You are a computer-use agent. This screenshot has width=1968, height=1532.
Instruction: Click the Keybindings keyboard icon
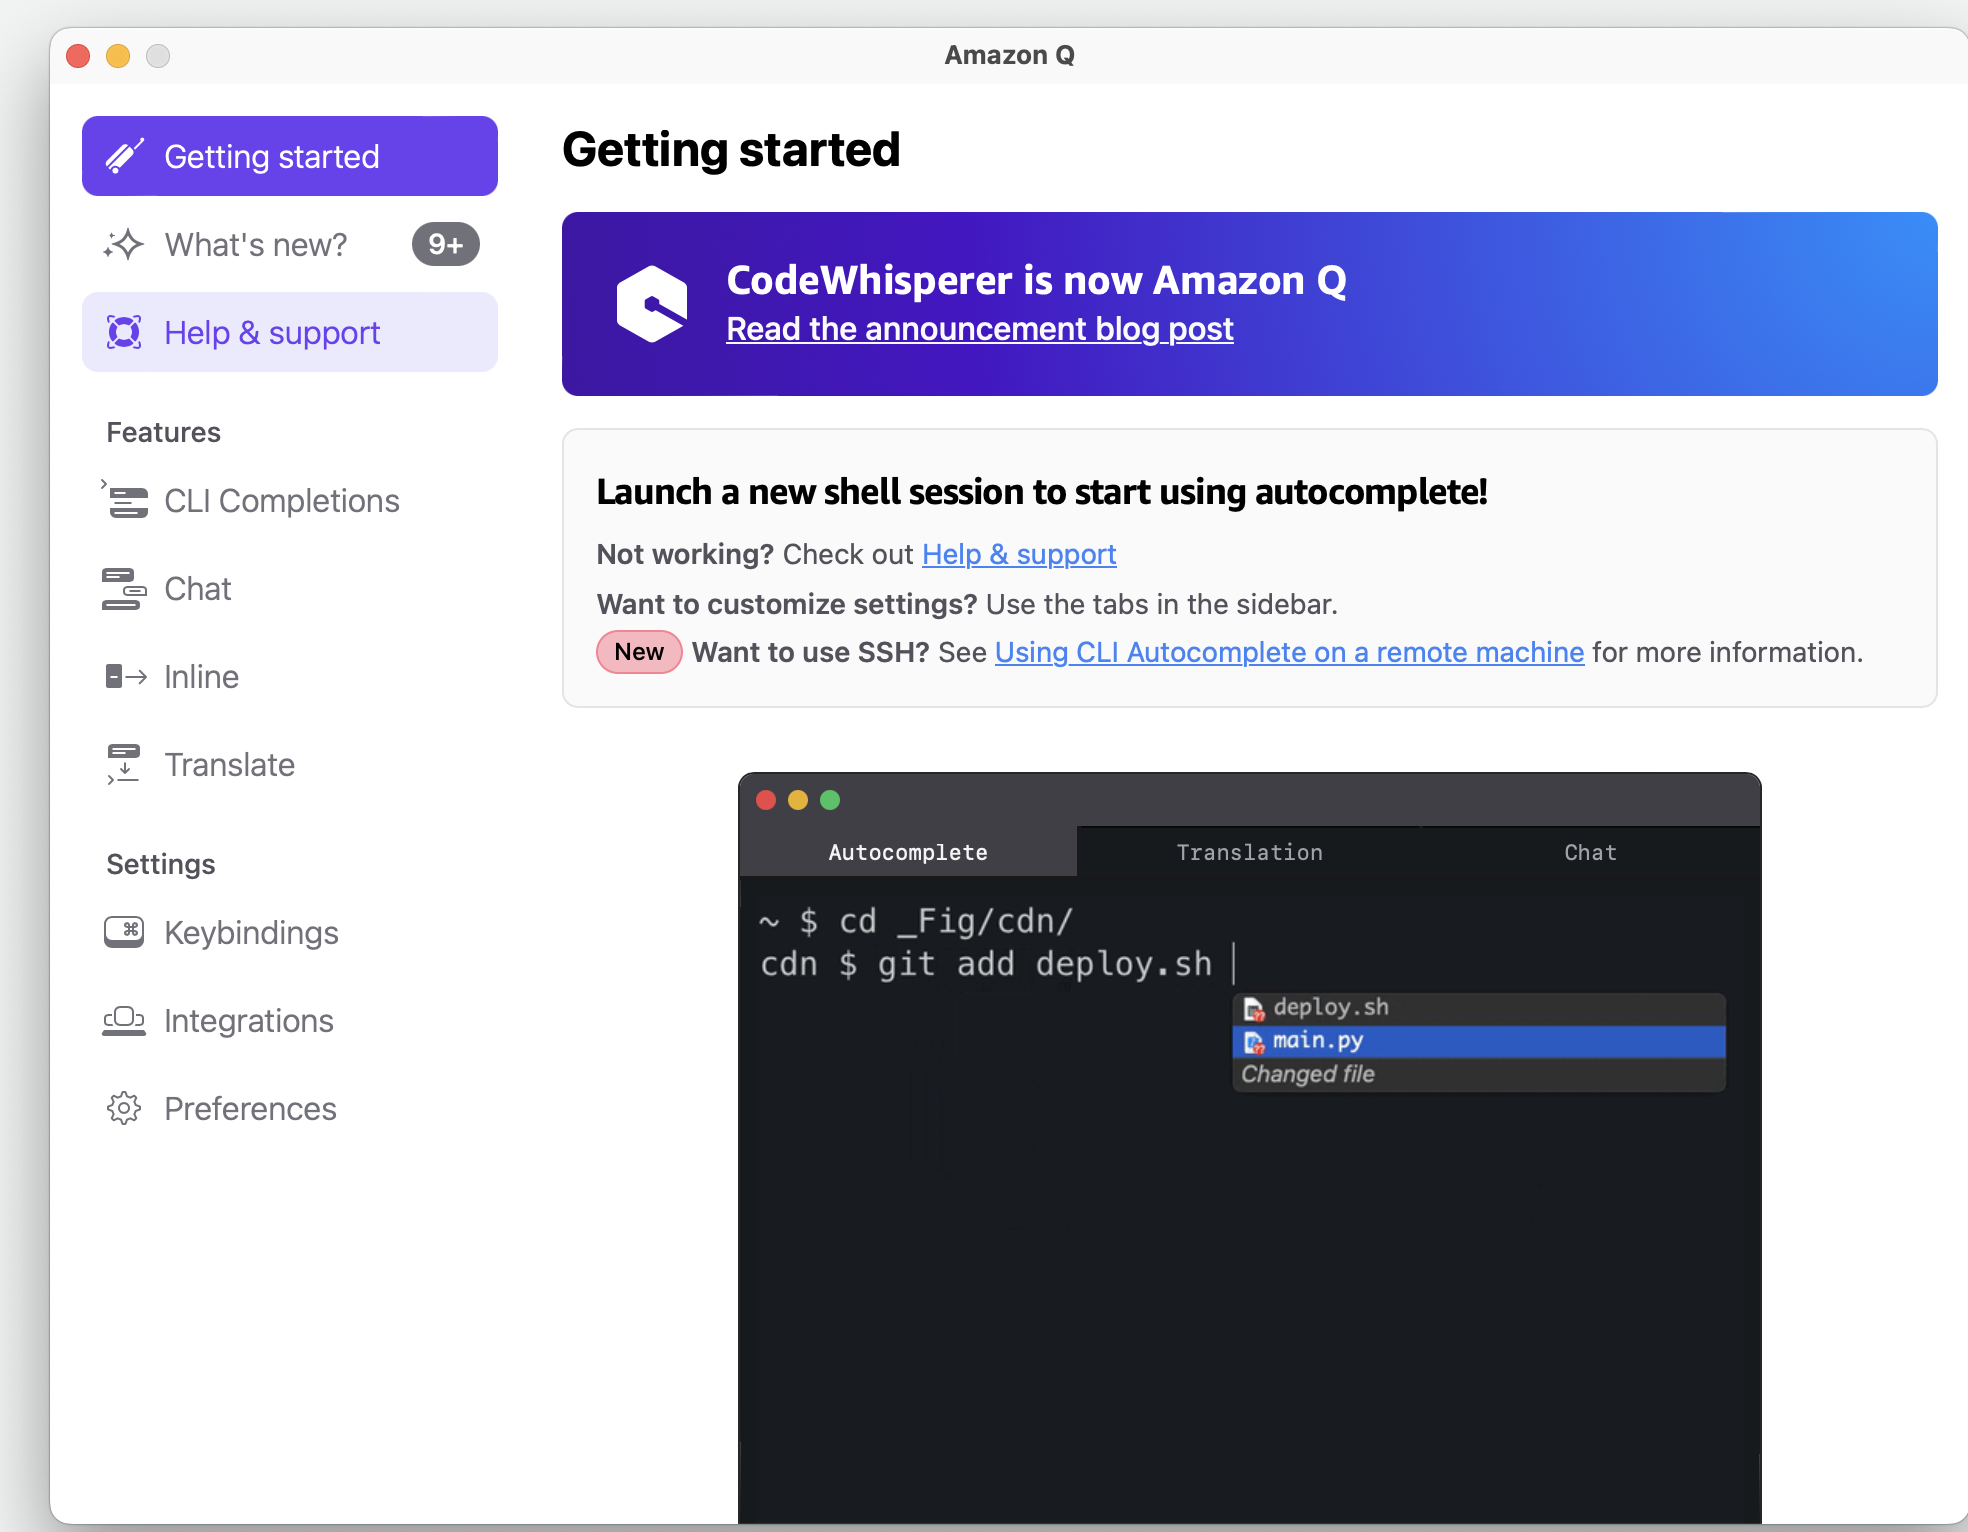click(124, 932)
